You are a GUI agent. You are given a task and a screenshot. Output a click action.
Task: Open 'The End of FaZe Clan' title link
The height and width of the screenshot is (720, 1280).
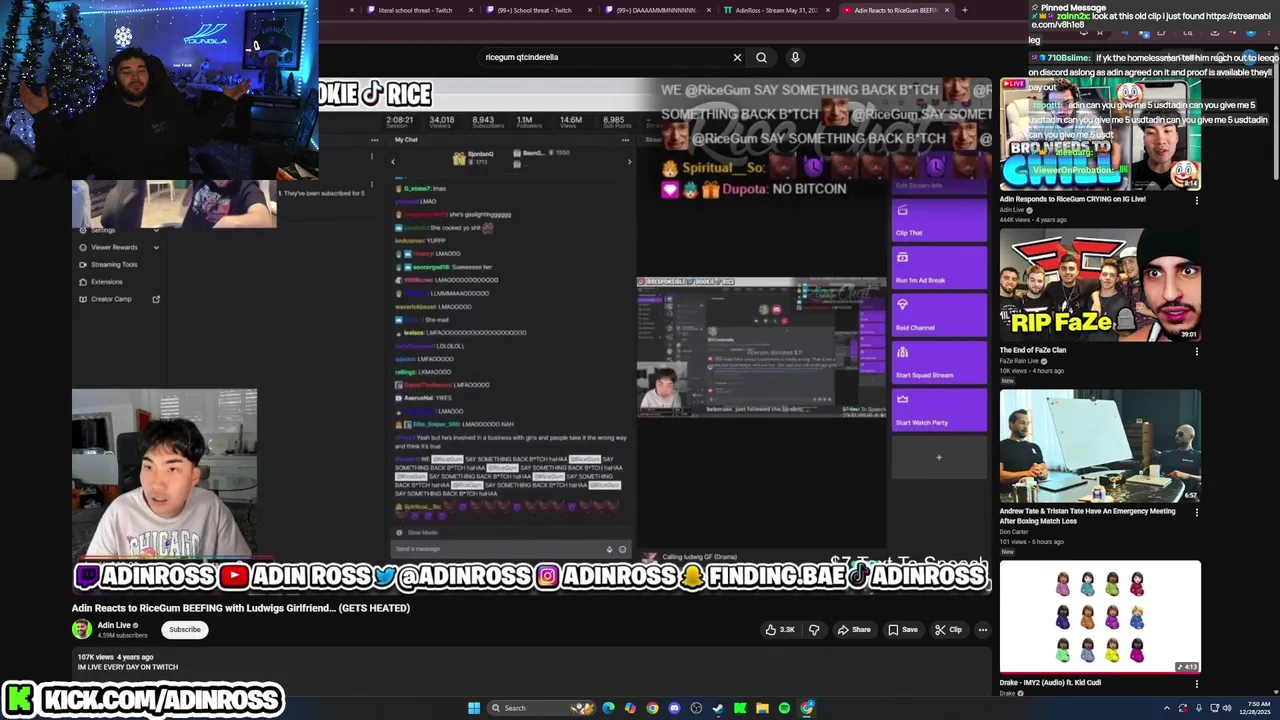click(x=1033, y=350)
